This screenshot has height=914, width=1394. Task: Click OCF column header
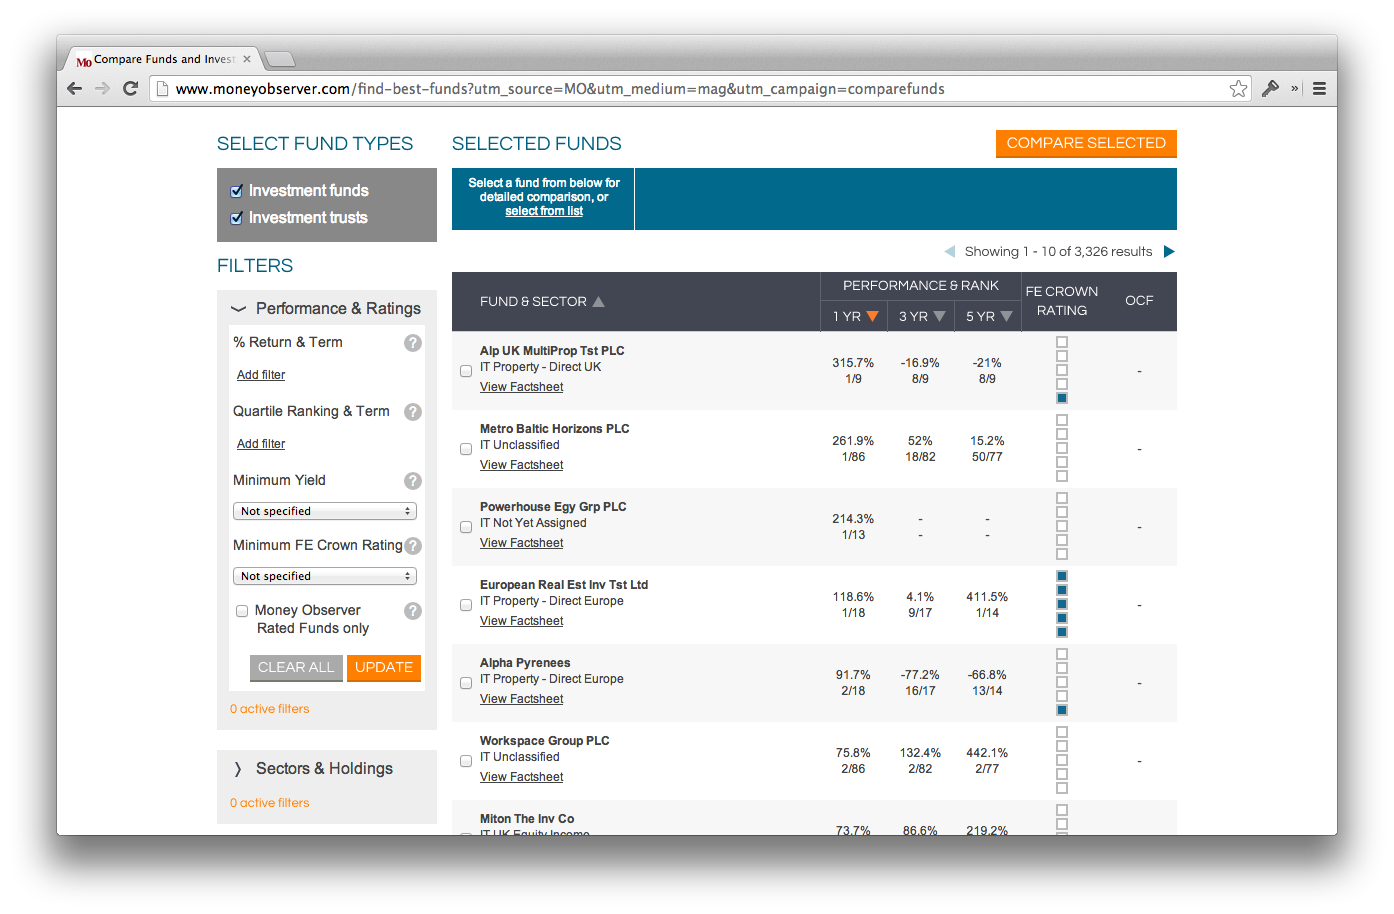[x=1139, y=300]
